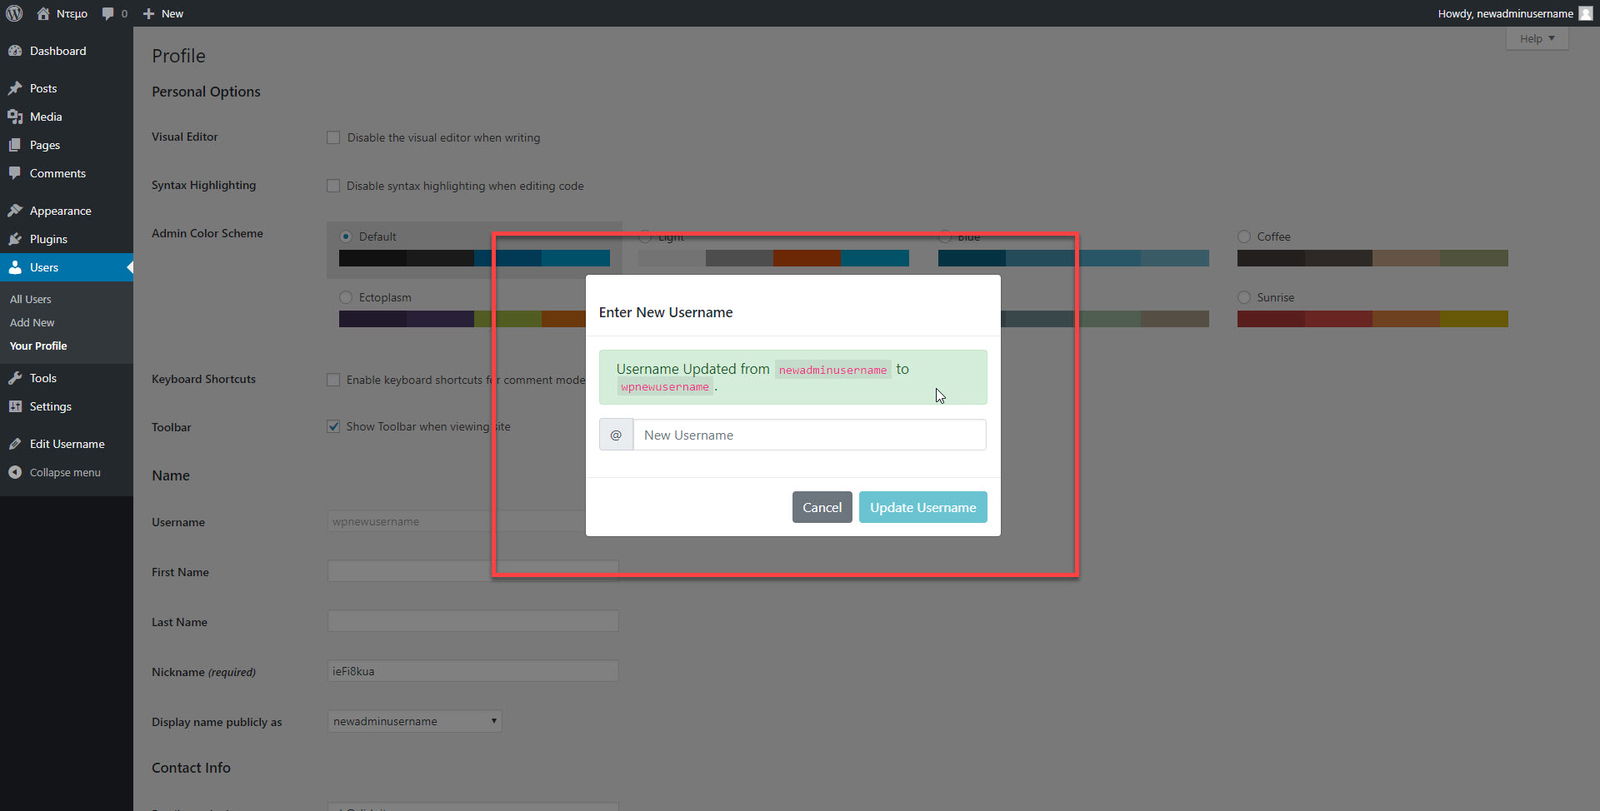Click the Settings sliders icon
The width and height of the screenshot is (1600, 811).
point(15,406)
